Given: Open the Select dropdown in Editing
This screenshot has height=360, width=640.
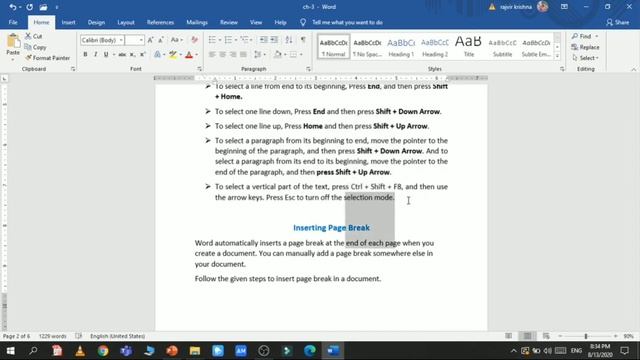Looking at the screenshot, I should [586, 58].
